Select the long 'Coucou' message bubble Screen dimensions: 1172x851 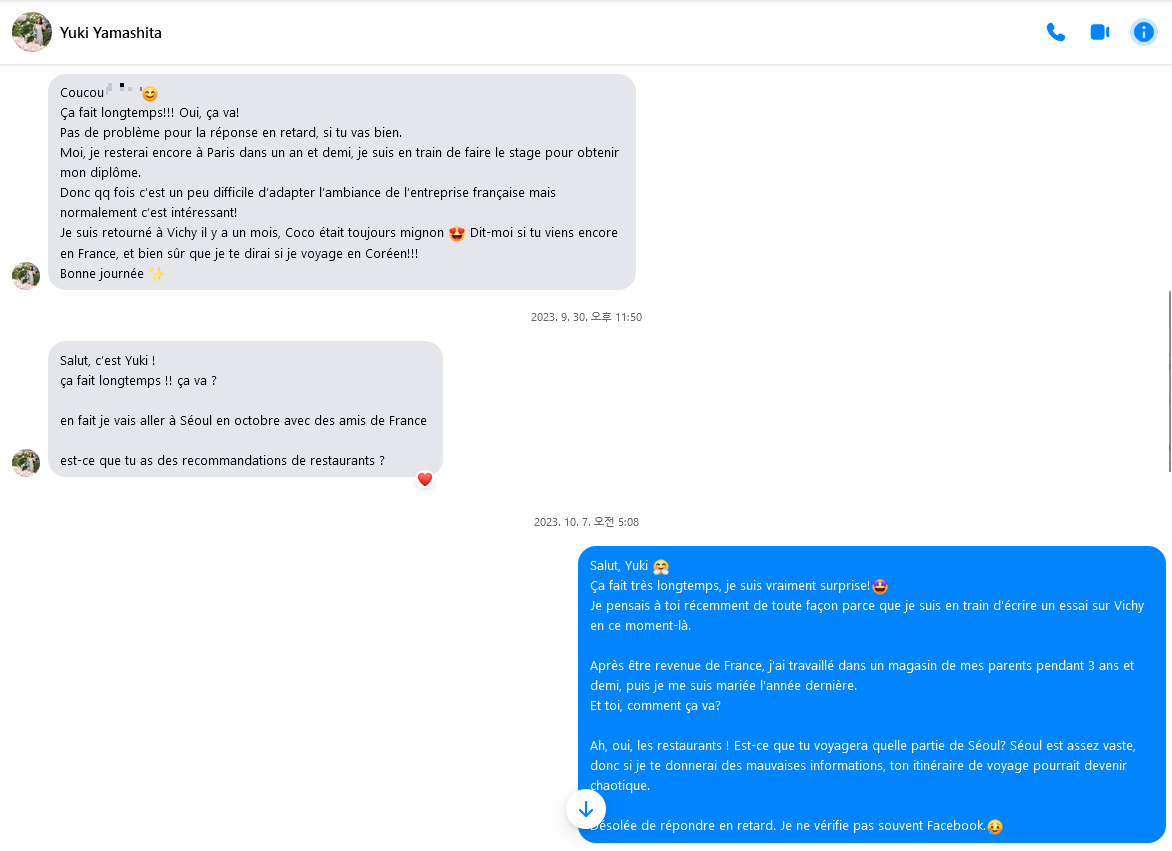pyautogui.click(x=342, y=182)
